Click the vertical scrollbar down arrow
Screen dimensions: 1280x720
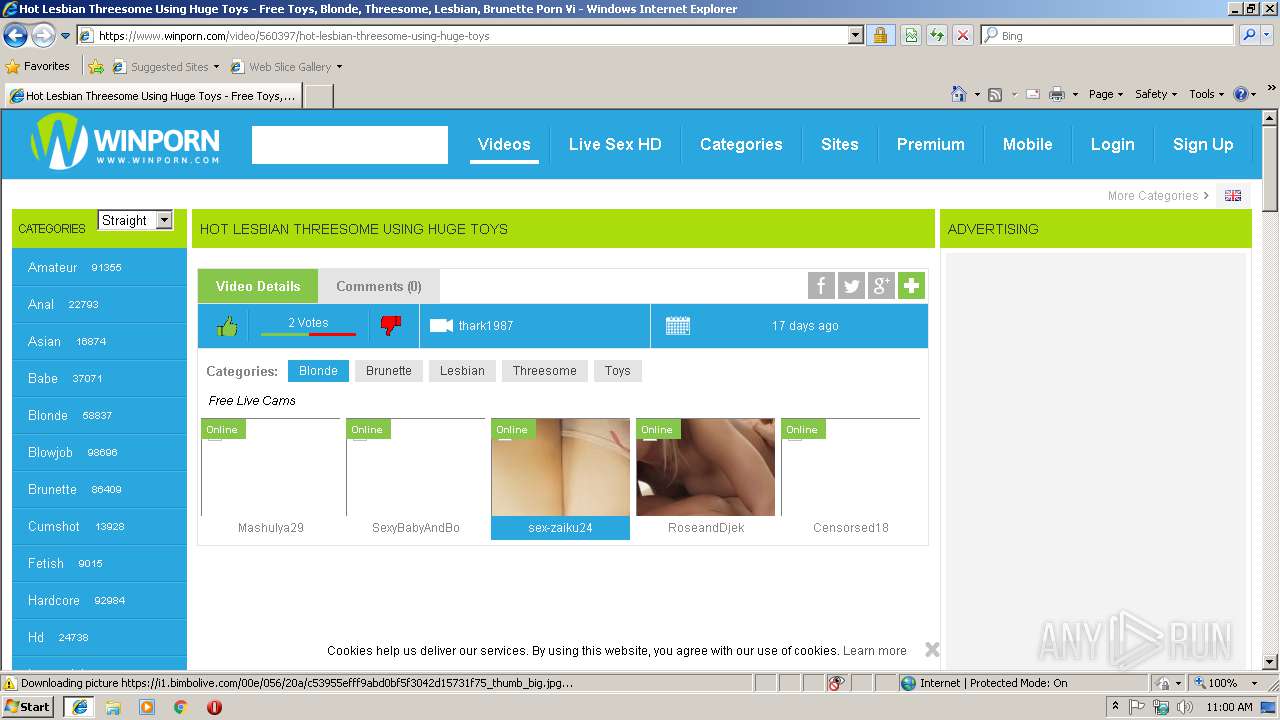[1270, 661]
